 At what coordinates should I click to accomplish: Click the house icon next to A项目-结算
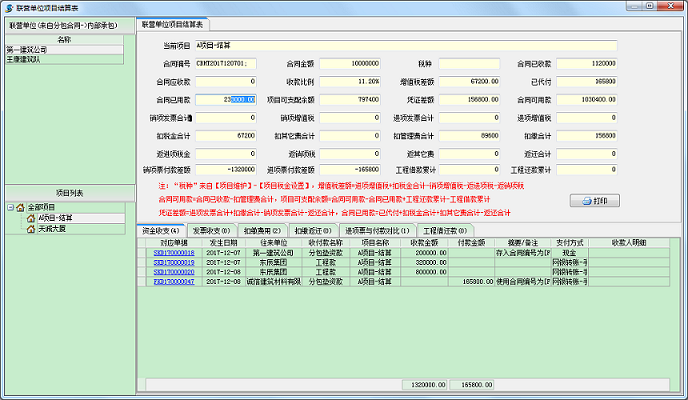(x=32, y=217)
